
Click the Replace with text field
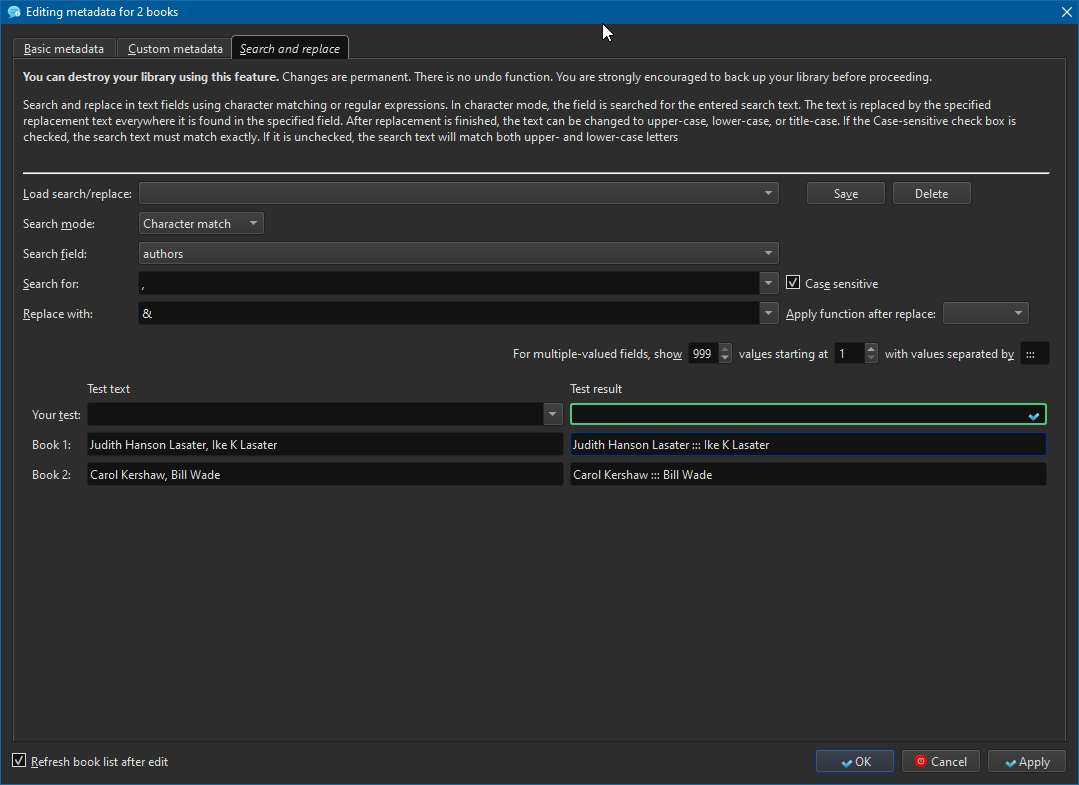449,314
